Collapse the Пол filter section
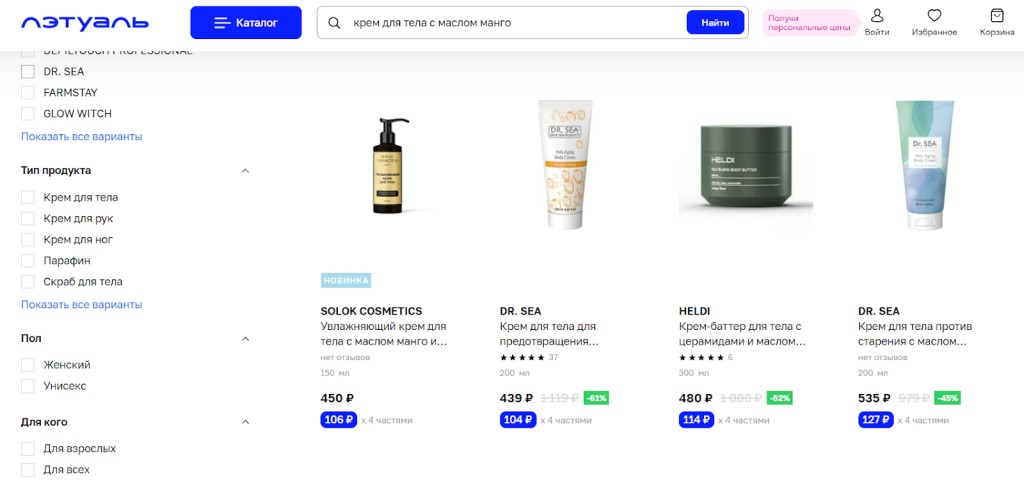1024x486 pixels. point(245,338)
